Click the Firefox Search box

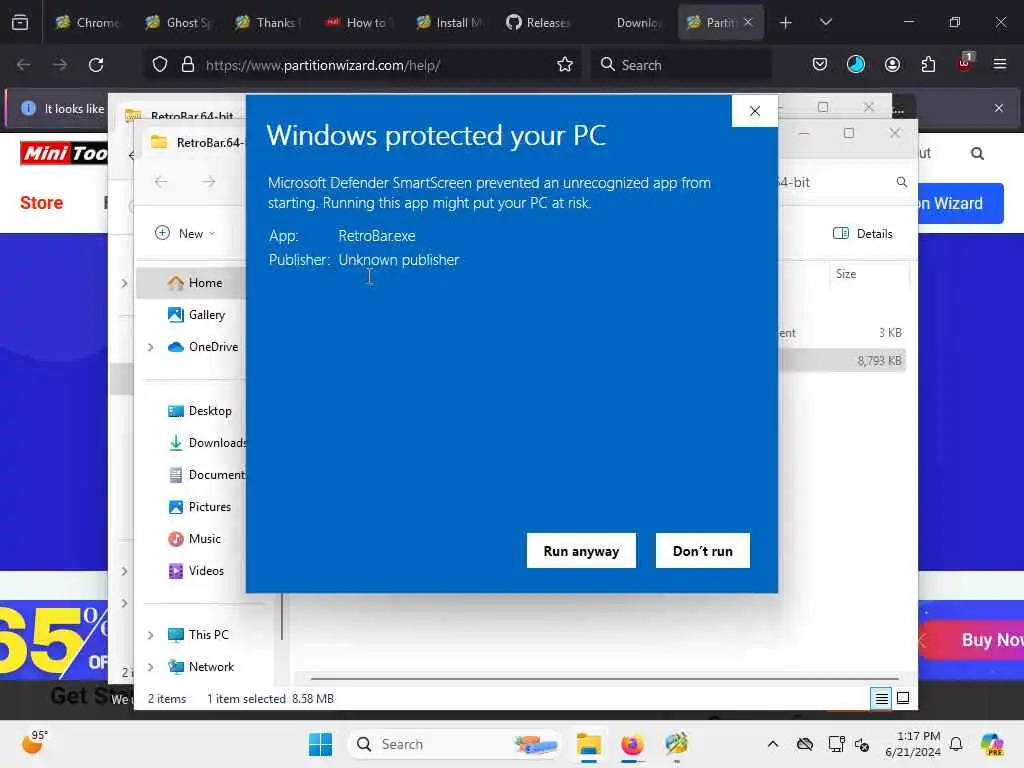681,65
